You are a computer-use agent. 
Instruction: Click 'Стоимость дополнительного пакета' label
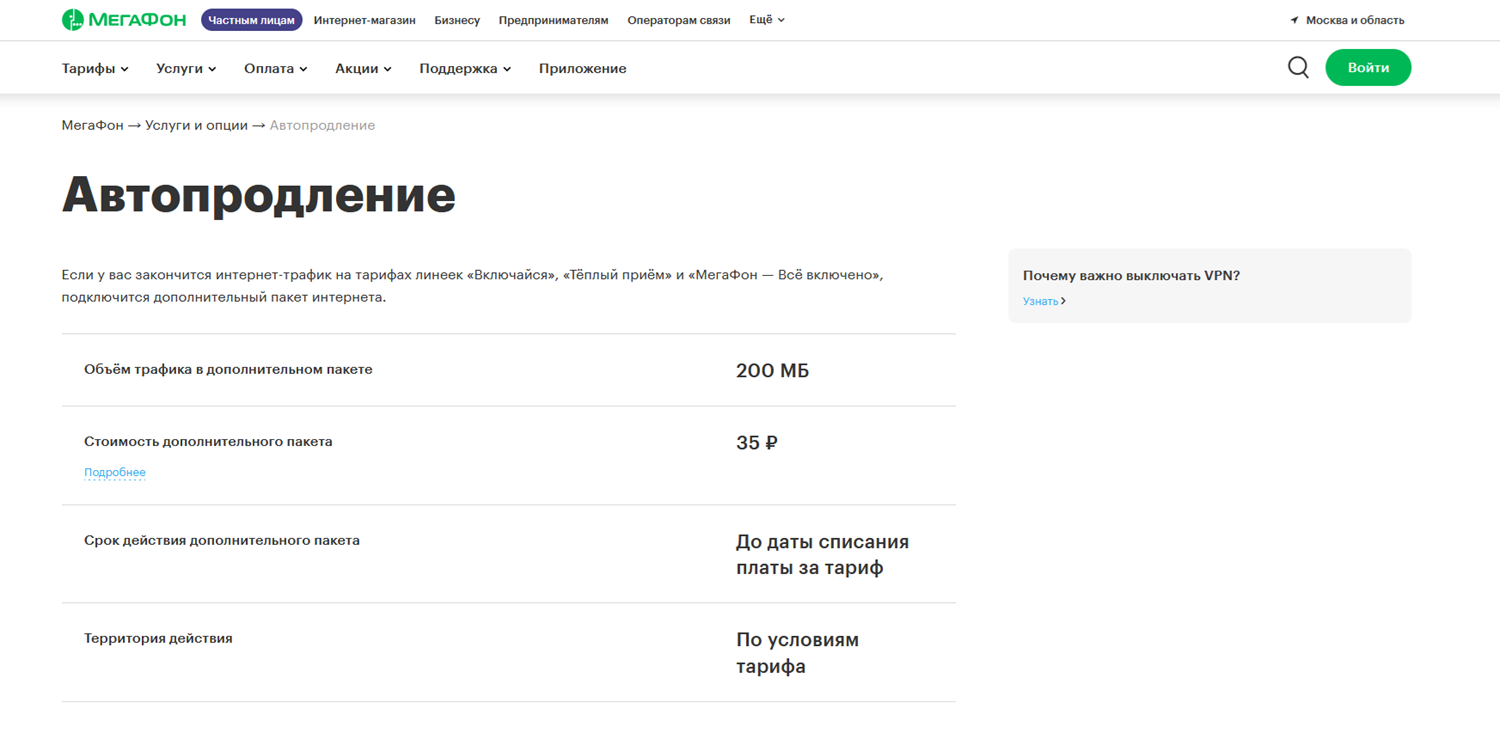(x=208, y=442)
